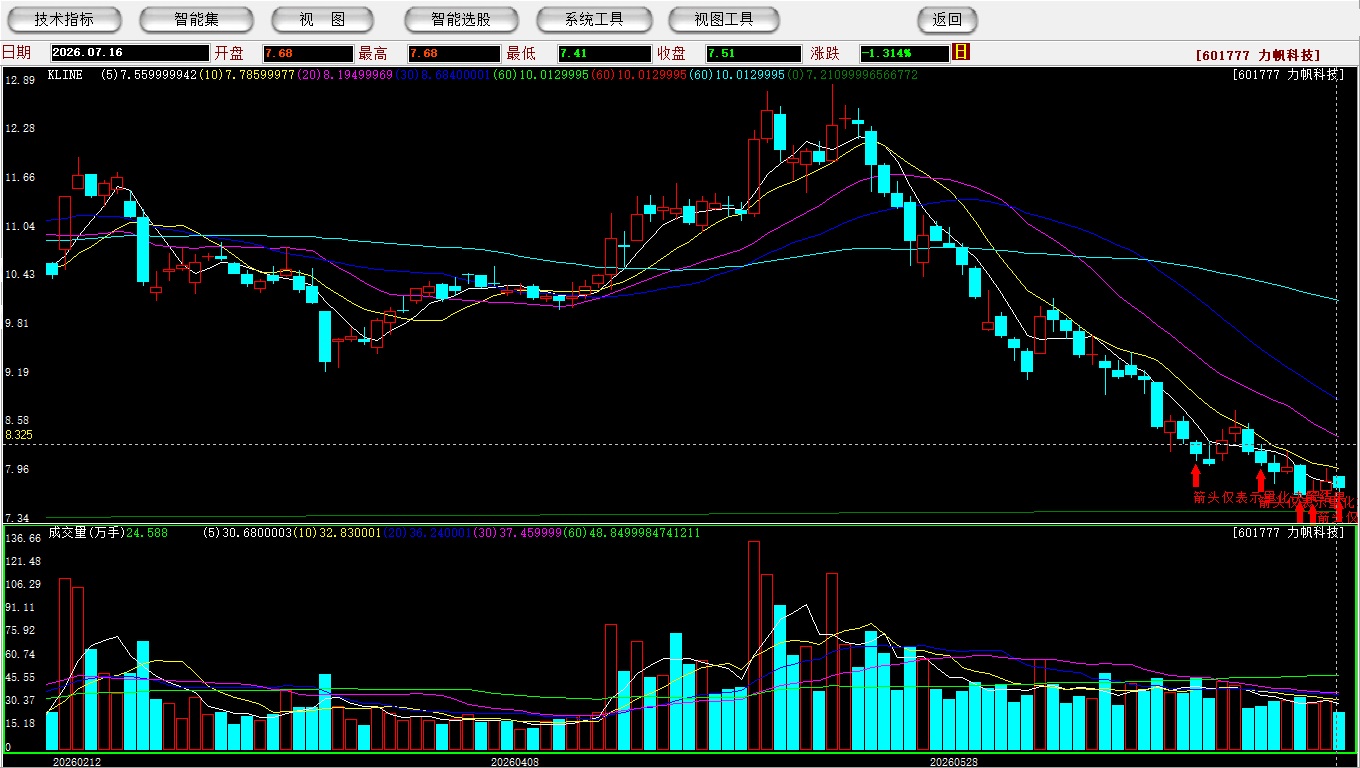Click the KLINE indicator label
Screen dimensions: 1360x768
pyautogui.click(x=64, y=75)
